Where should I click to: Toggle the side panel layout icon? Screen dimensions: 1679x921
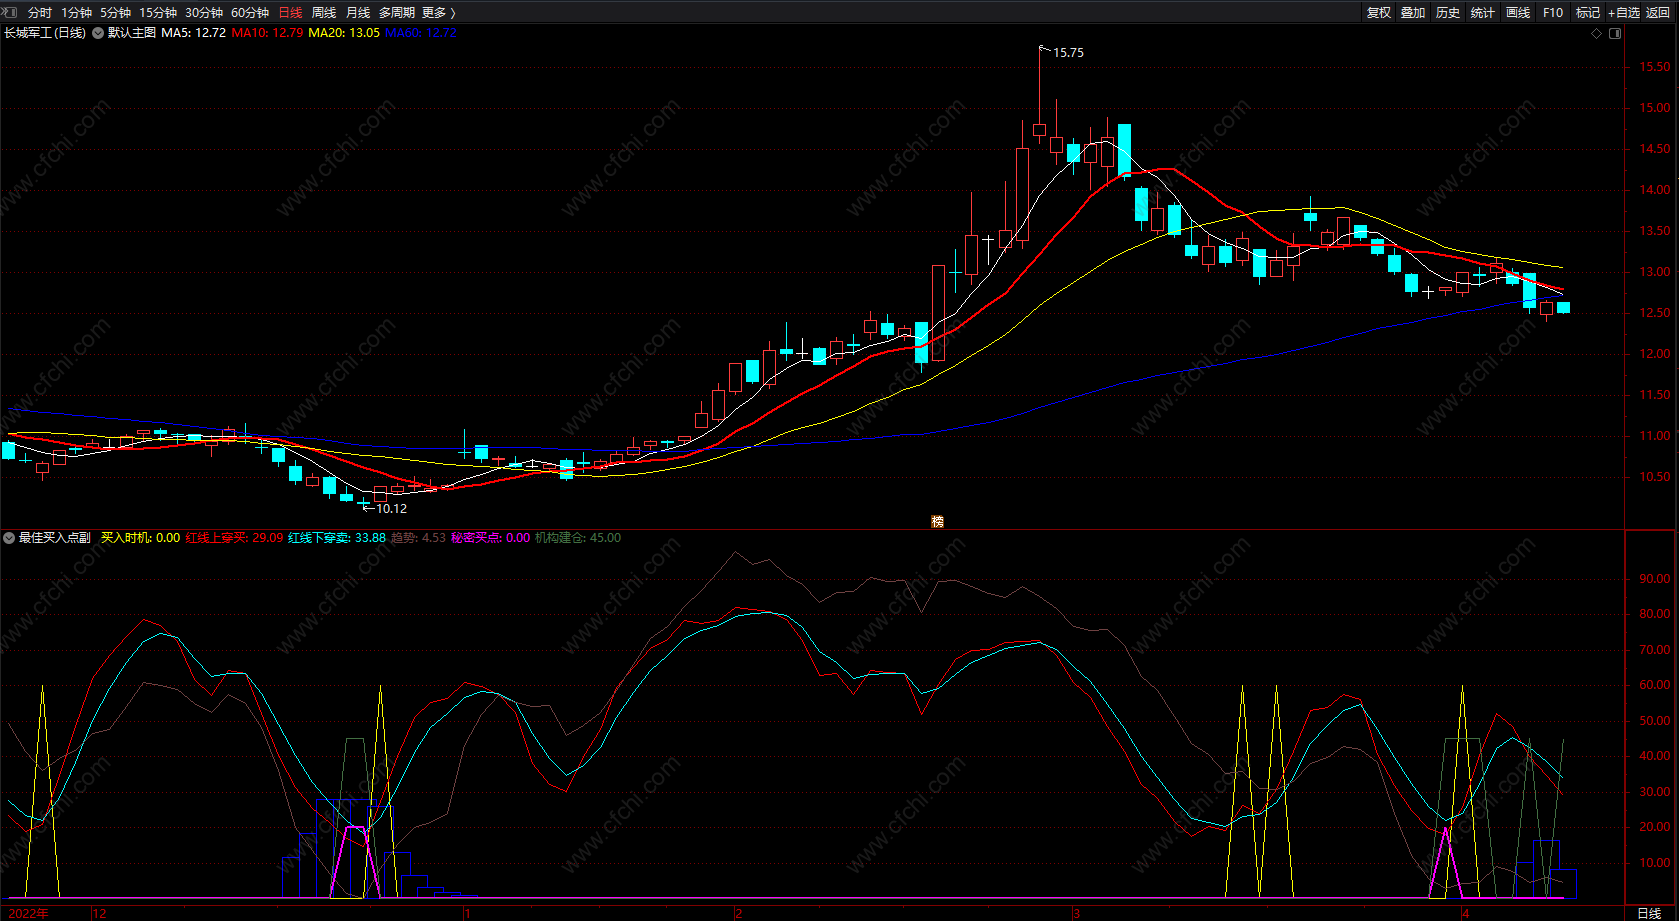pyautogui.click(x=1615, y=33)
